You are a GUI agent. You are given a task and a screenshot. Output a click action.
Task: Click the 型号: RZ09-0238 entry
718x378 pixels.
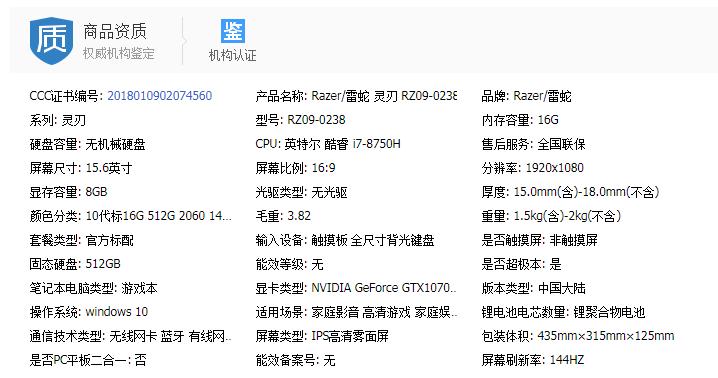point(300,120)
